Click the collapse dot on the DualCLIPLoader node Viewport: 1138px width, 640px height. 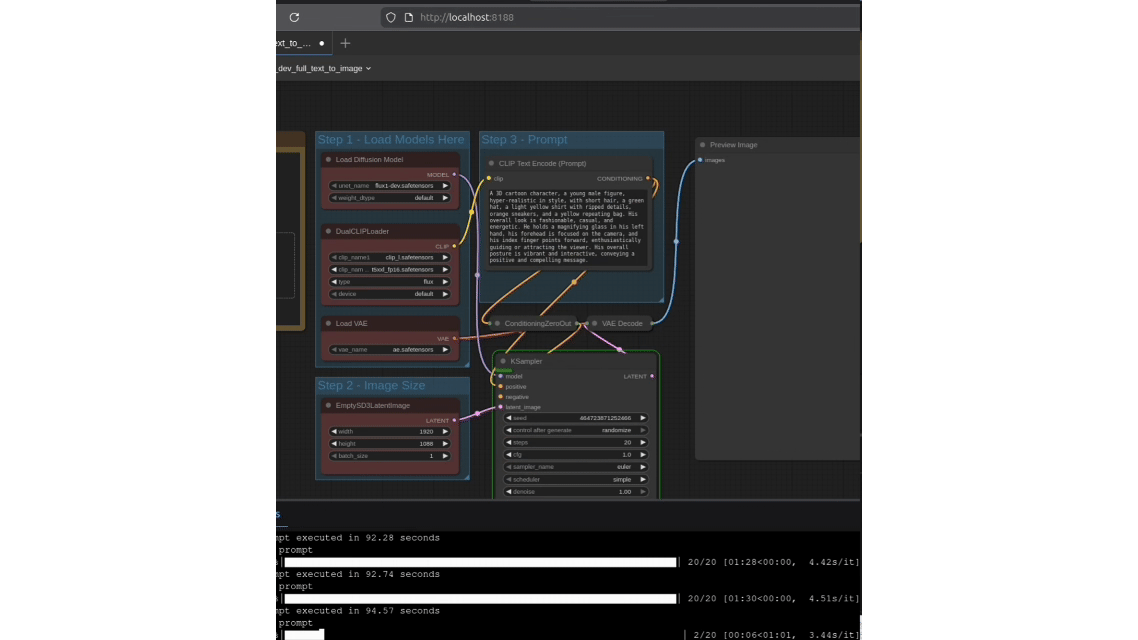(x=328, y=231)
